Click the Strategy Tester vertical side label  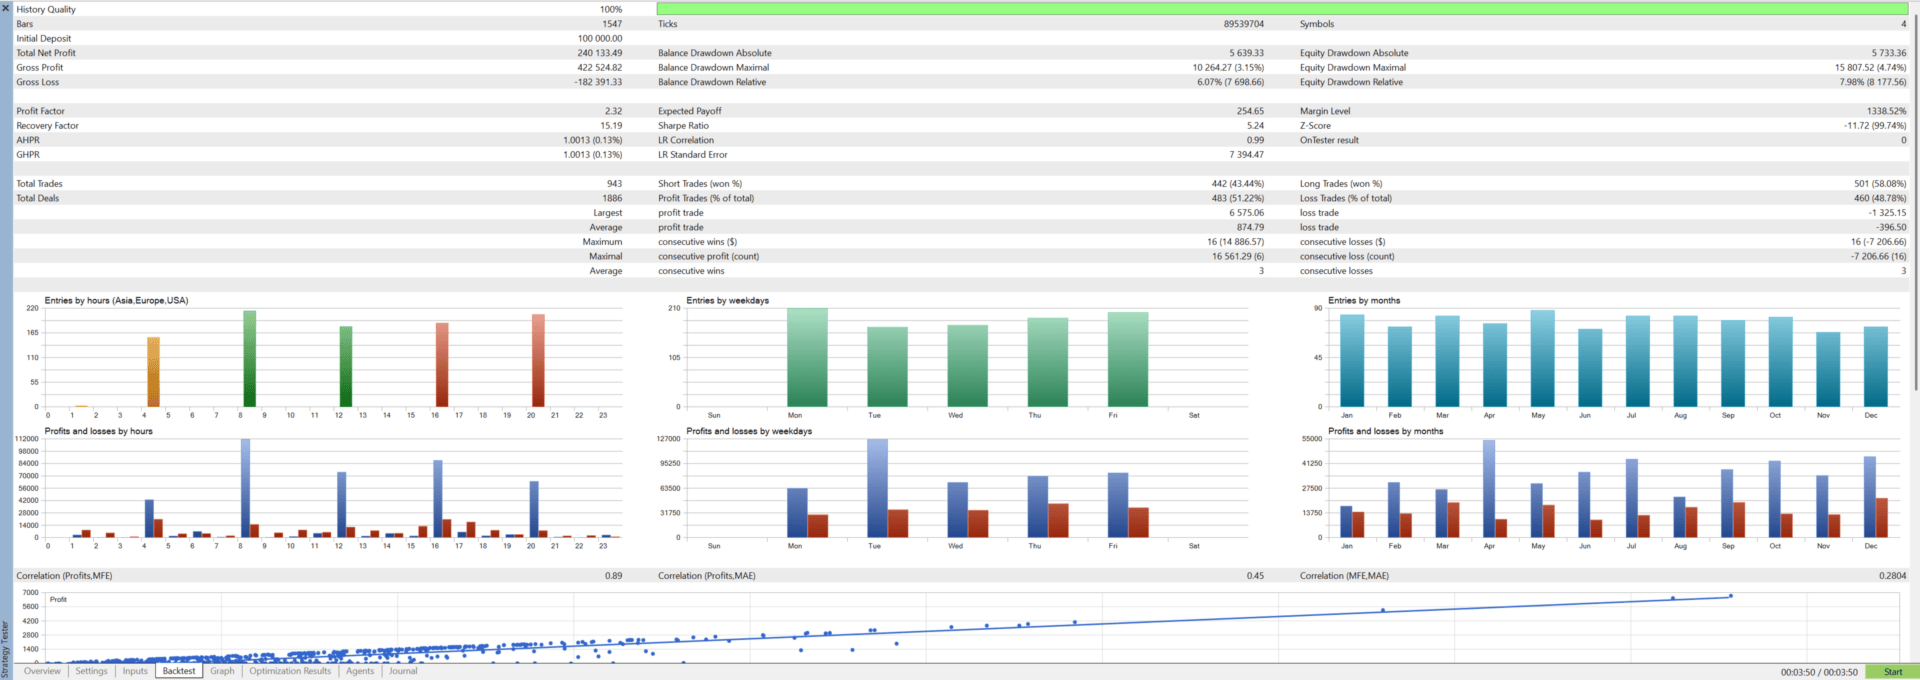coord(5,648)
